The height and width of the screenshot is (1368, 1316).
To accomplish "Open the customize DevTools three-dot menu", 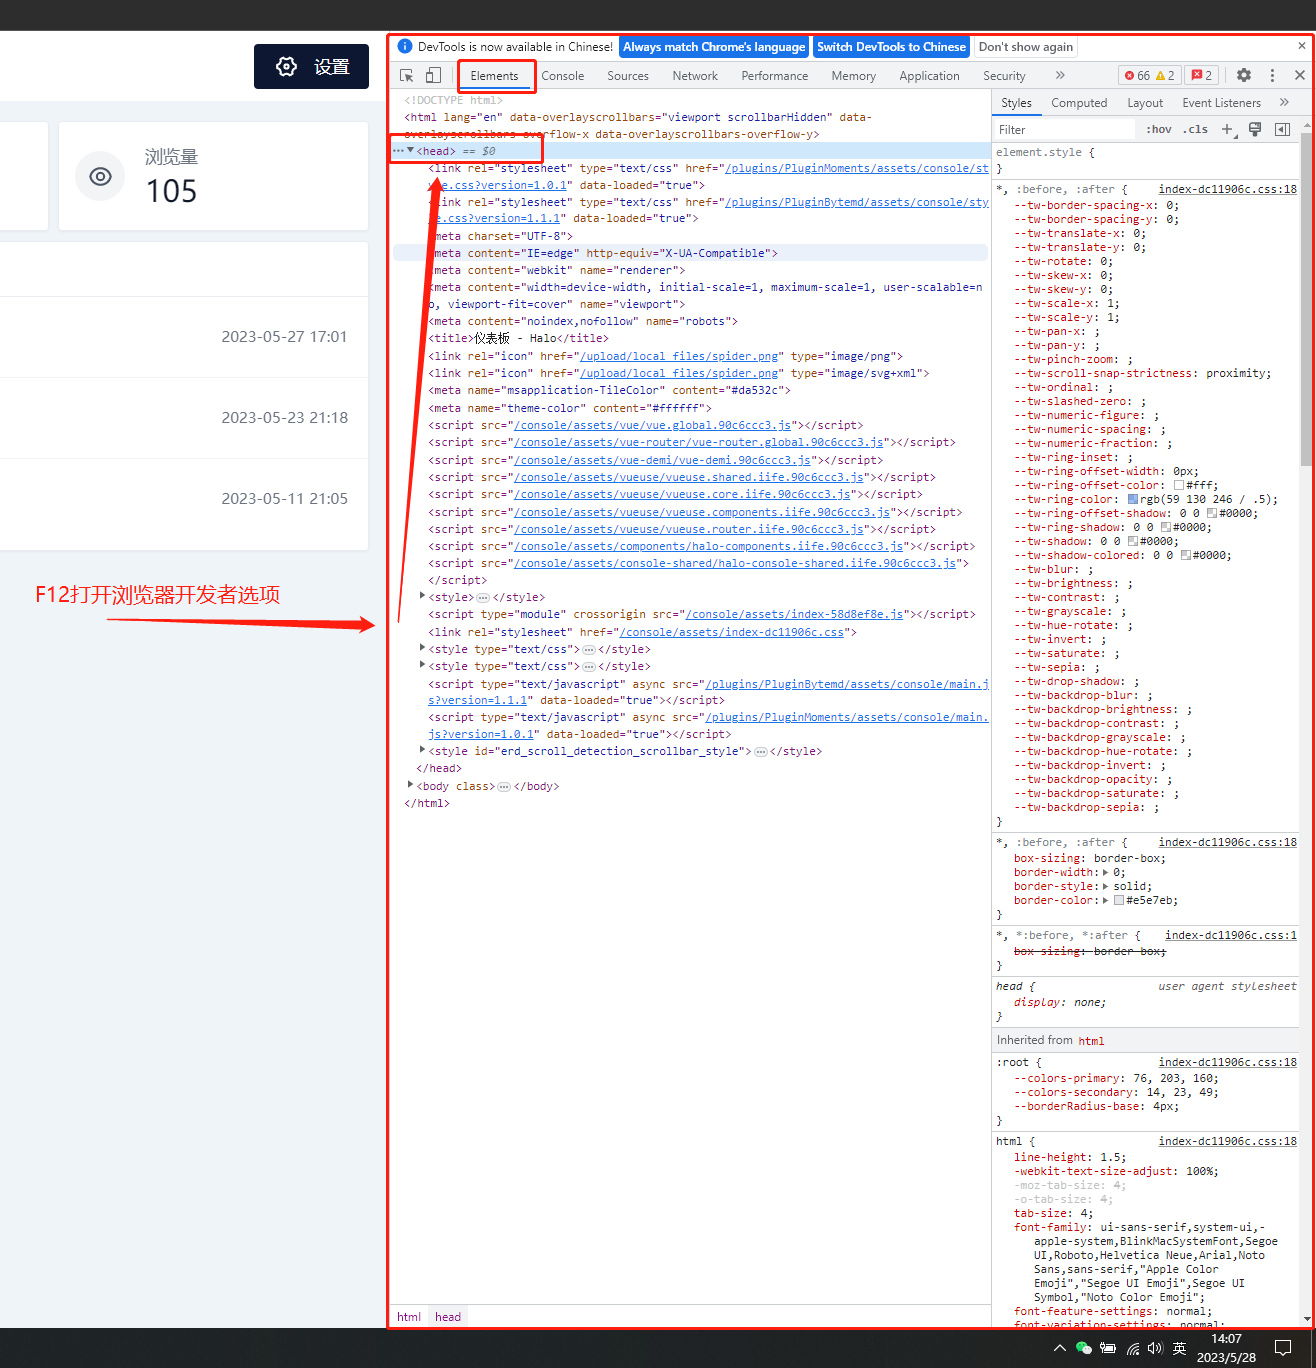I will [1272, 75].
